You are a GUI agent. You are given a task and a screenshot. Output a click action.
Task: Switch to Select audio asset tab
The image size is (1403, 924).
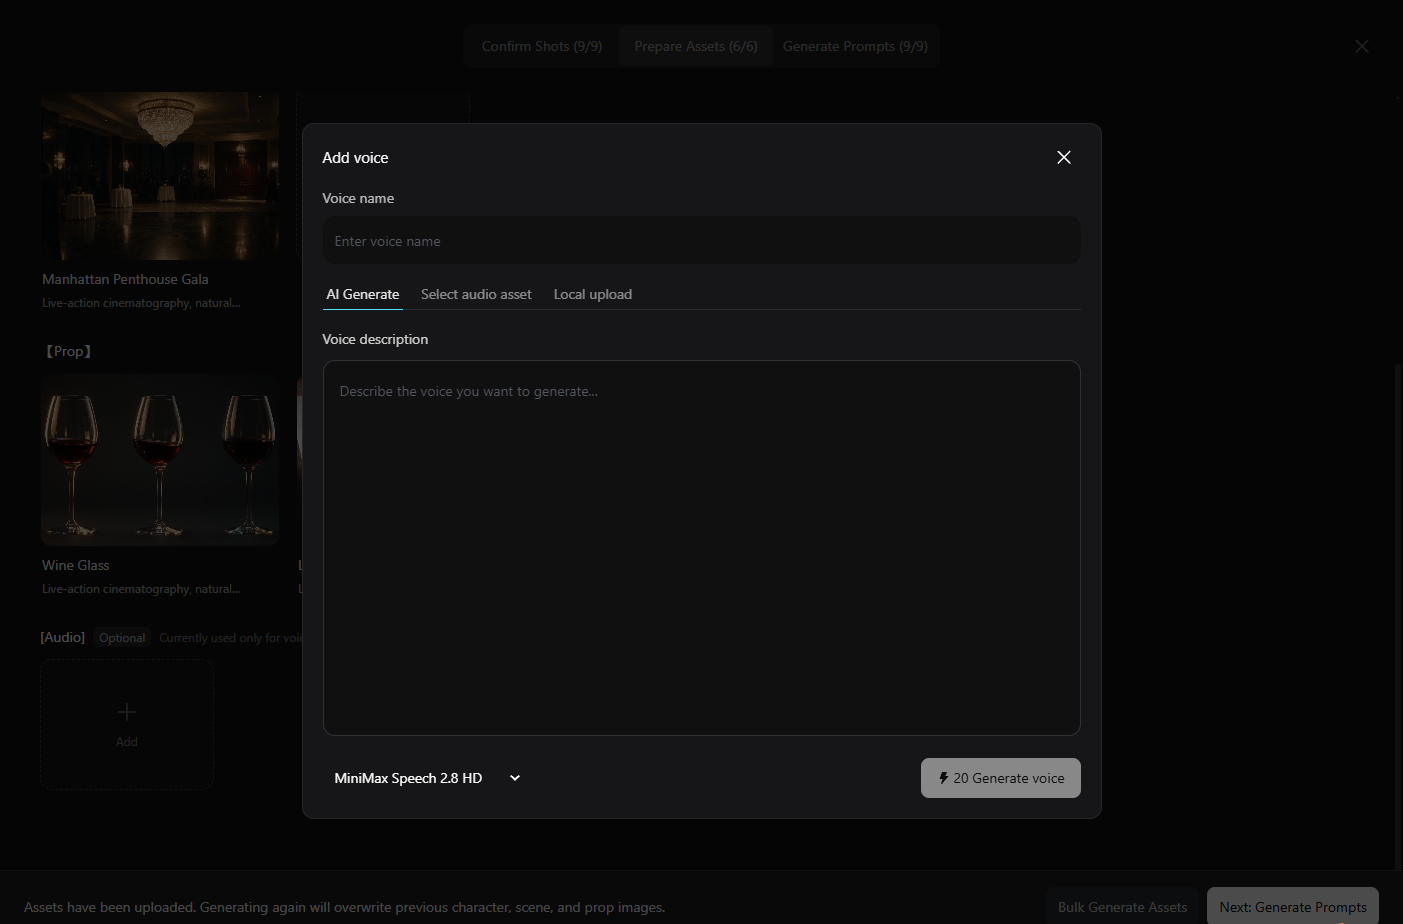[476, 294]
